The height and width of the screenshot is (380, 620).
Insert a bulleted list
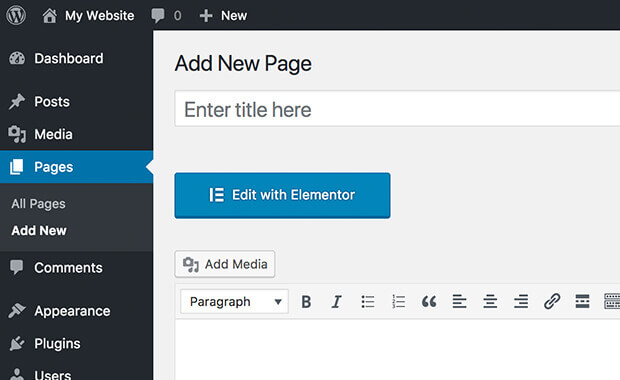368,302
